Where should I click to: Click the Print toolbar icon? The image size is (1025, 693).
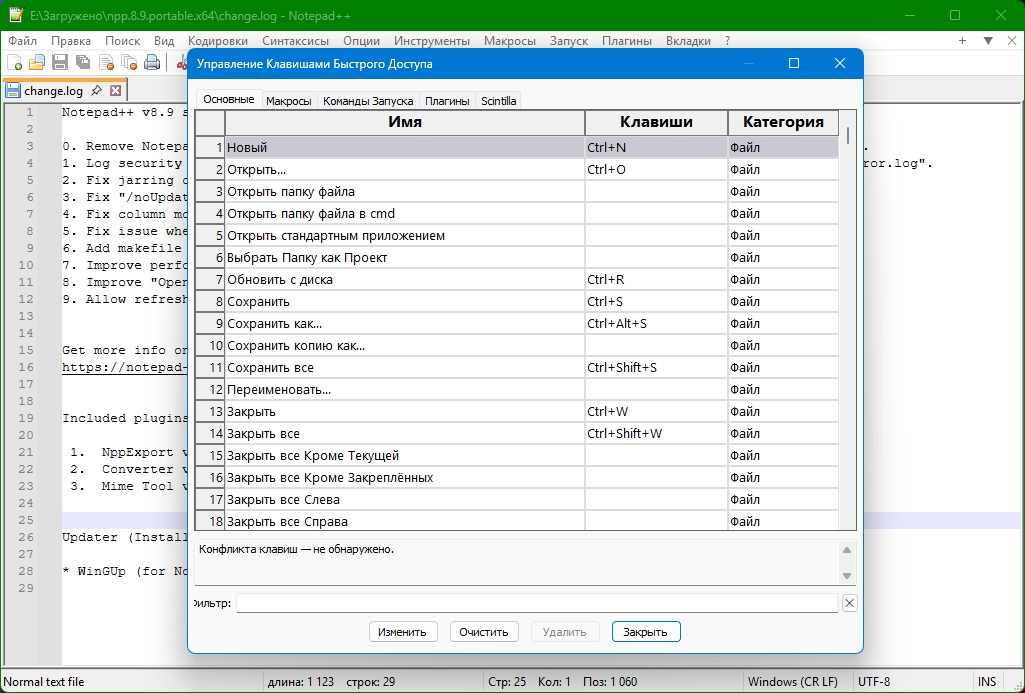click(152, 63)
